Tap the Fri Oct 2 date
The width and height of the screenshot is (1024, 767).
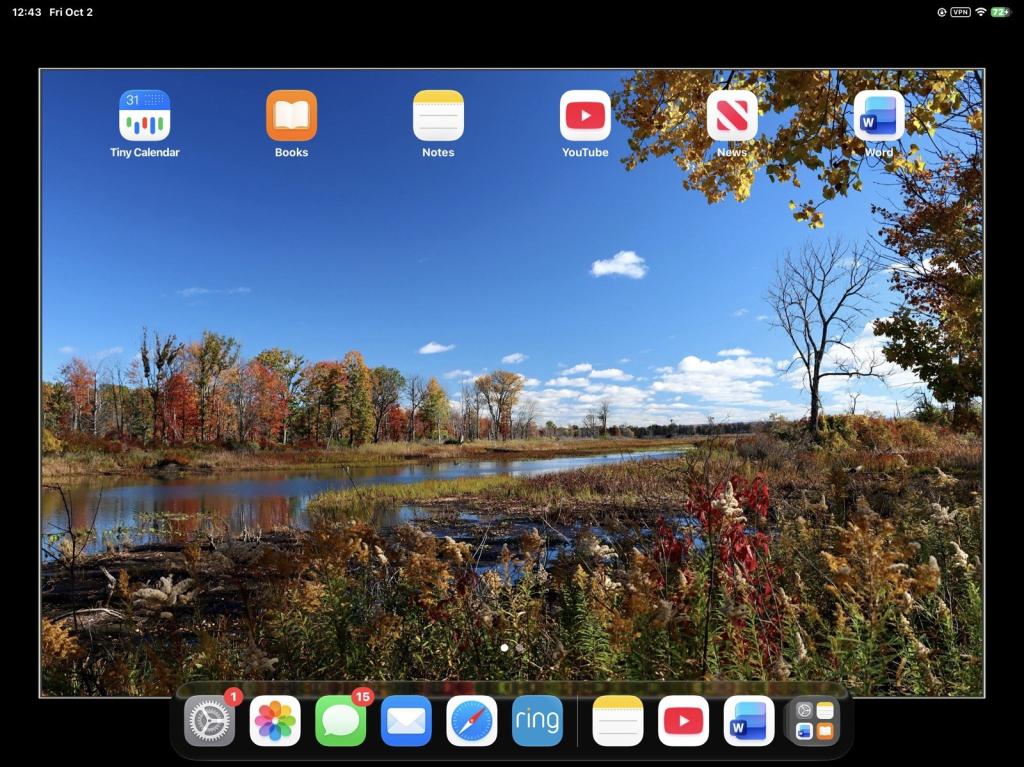[x=71, y=12]
